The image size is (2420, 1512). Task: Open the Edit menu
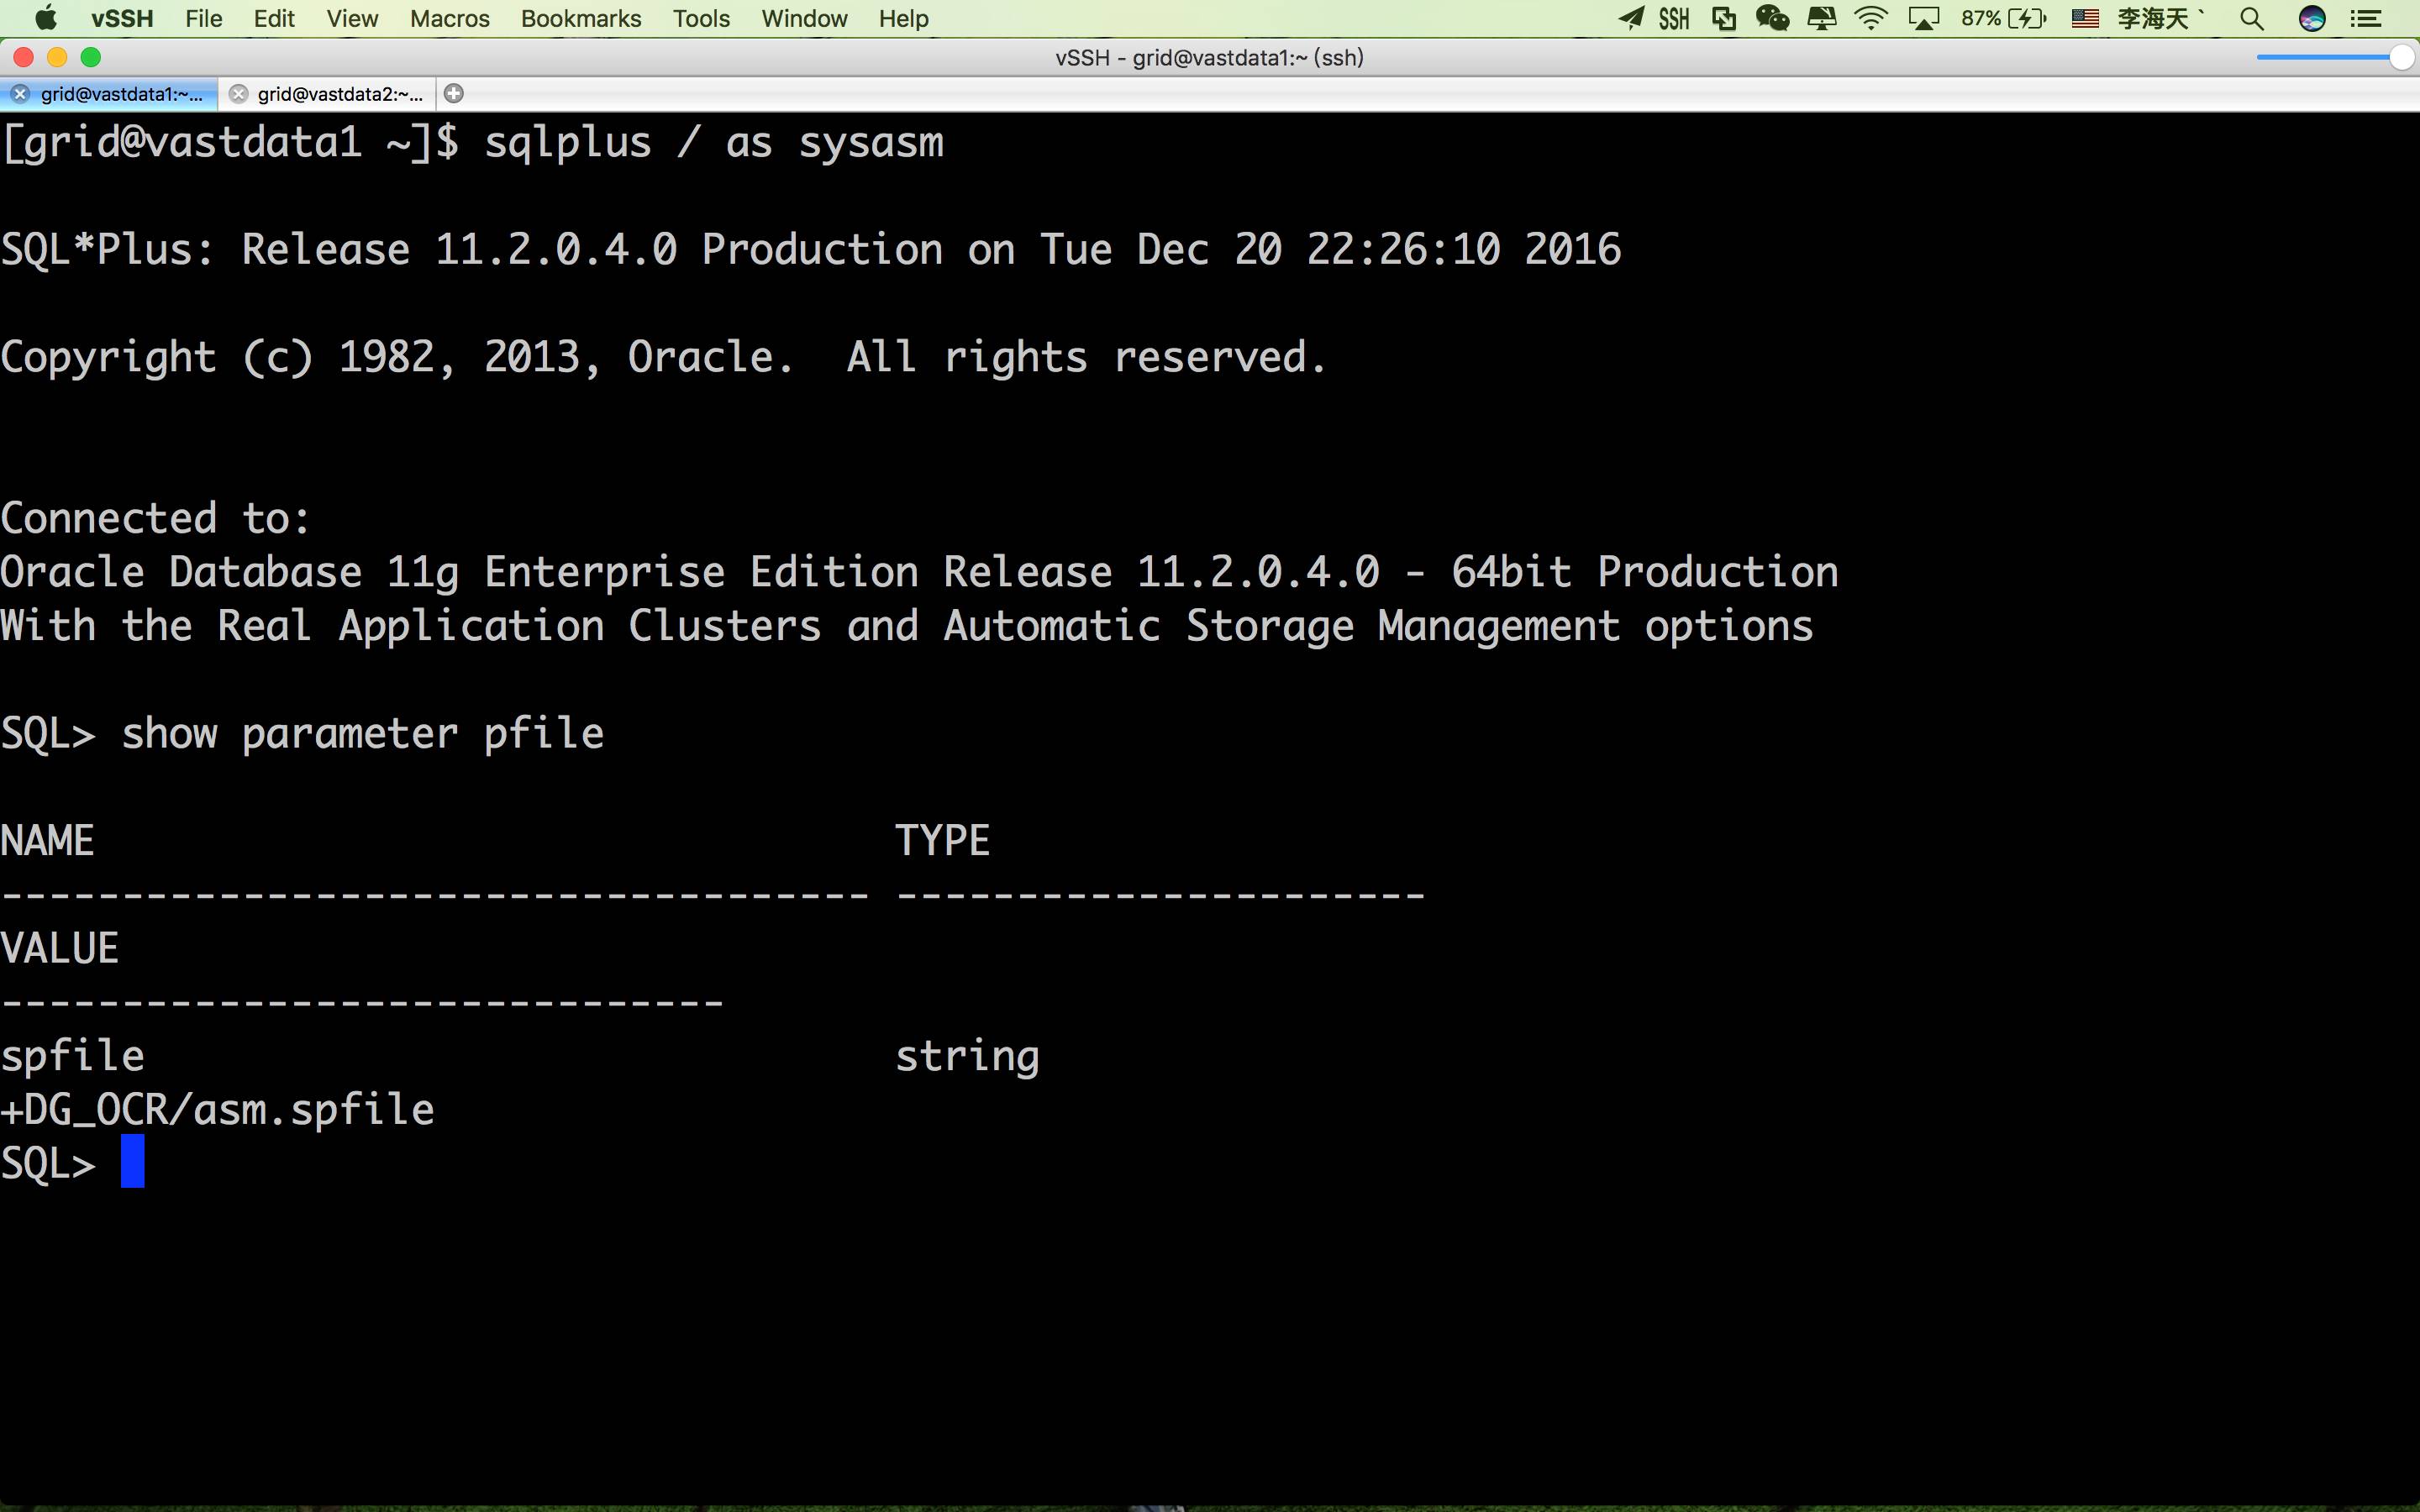[274, 18]
